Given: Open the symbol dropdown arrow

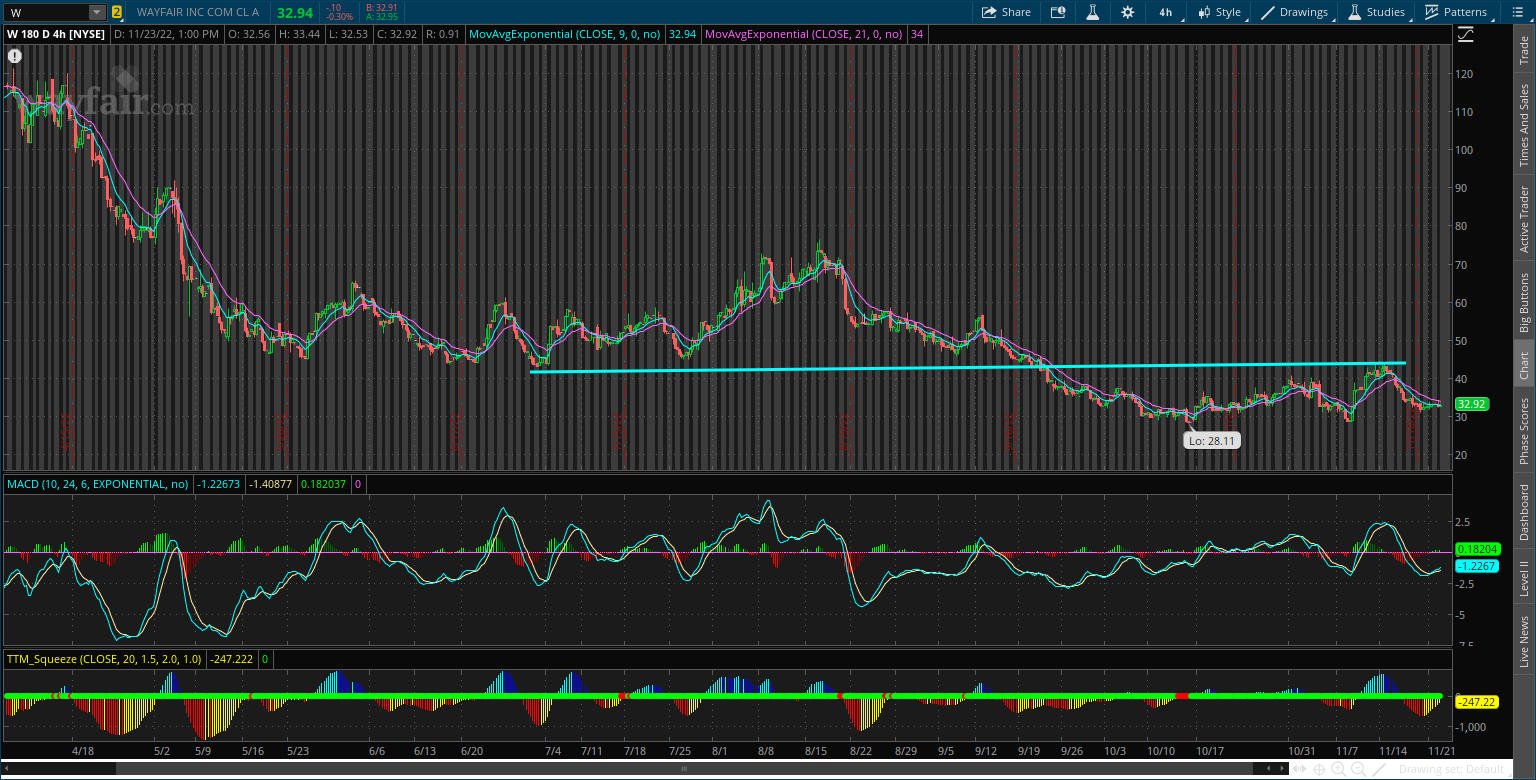Looking at the screenshot, I should pyautogui.click(x=97, y=12).
